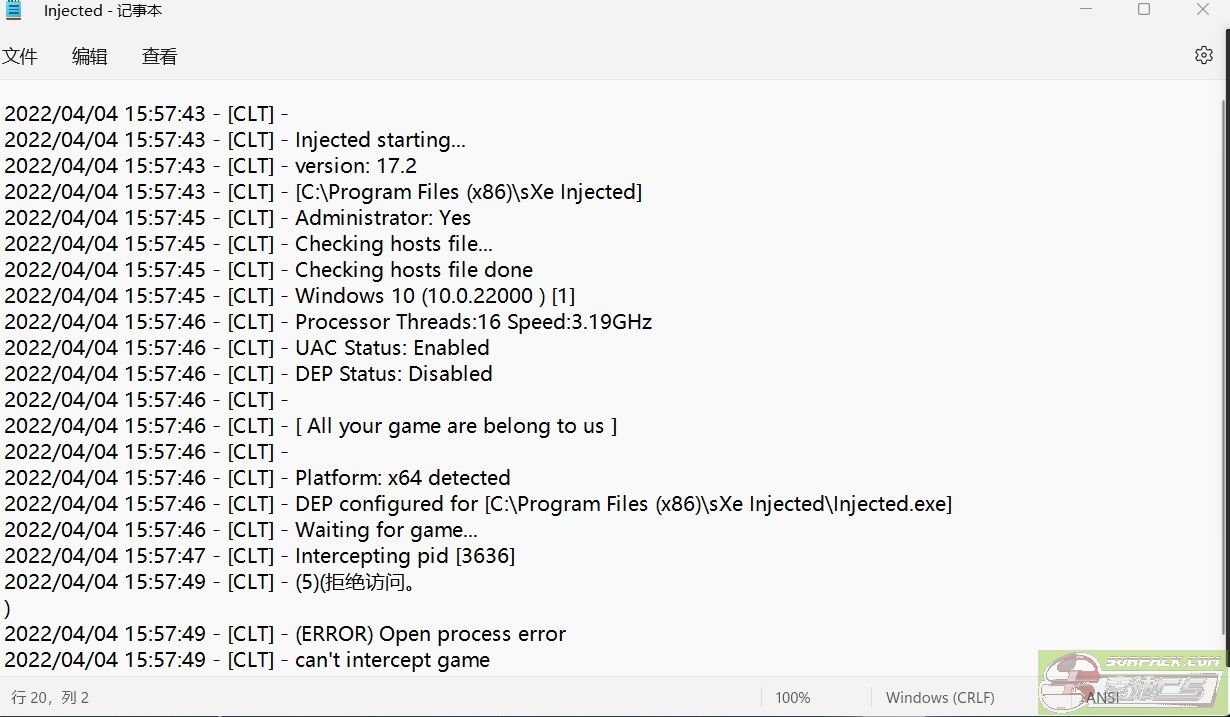Maximize the Injected Notepad window

[1144, 10]
